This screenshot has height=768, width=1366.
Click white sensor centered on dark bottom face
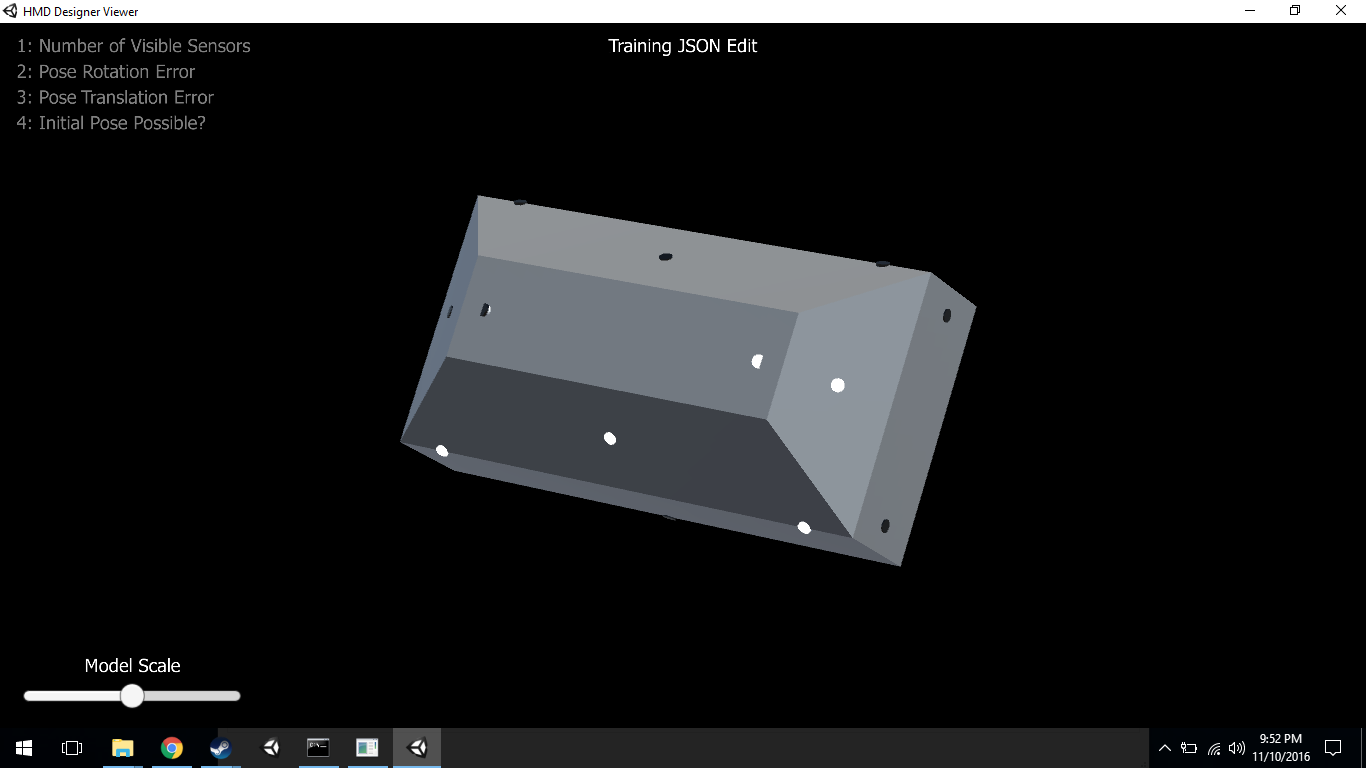(x=610, y=438)
